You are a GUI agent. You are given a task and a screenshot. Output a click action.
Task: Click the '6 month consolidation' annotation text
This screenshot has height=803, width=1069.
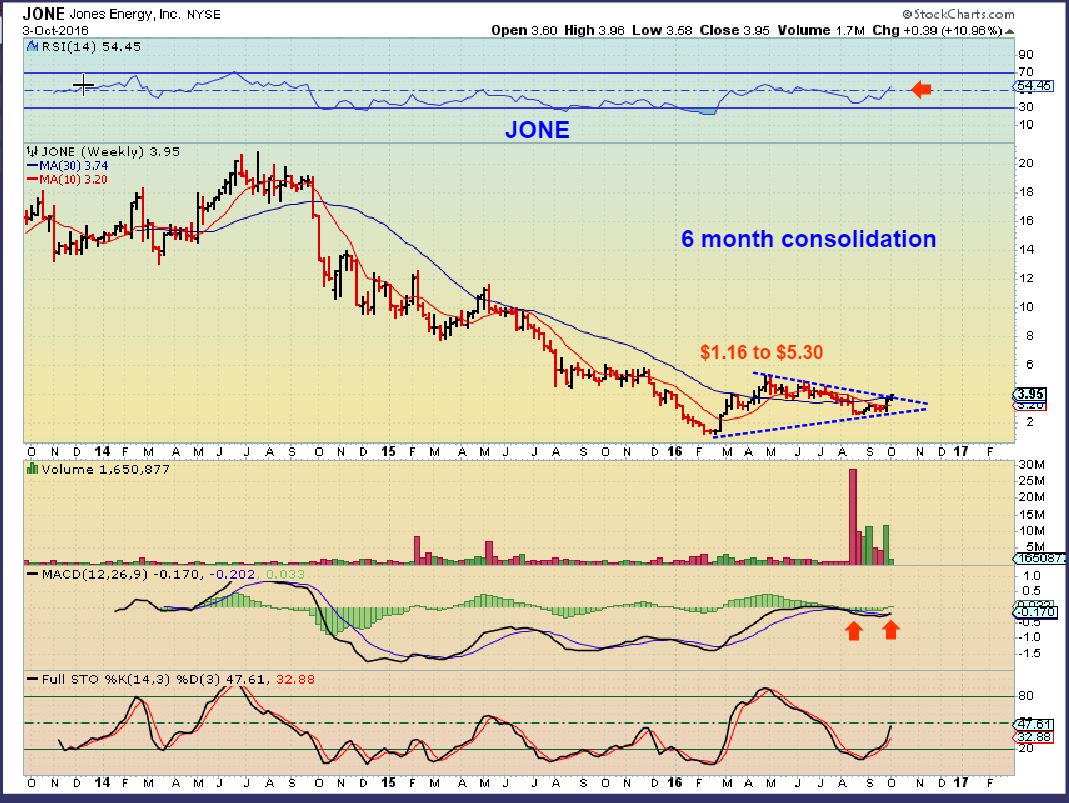pyautogui.click(x=809, y=239)
